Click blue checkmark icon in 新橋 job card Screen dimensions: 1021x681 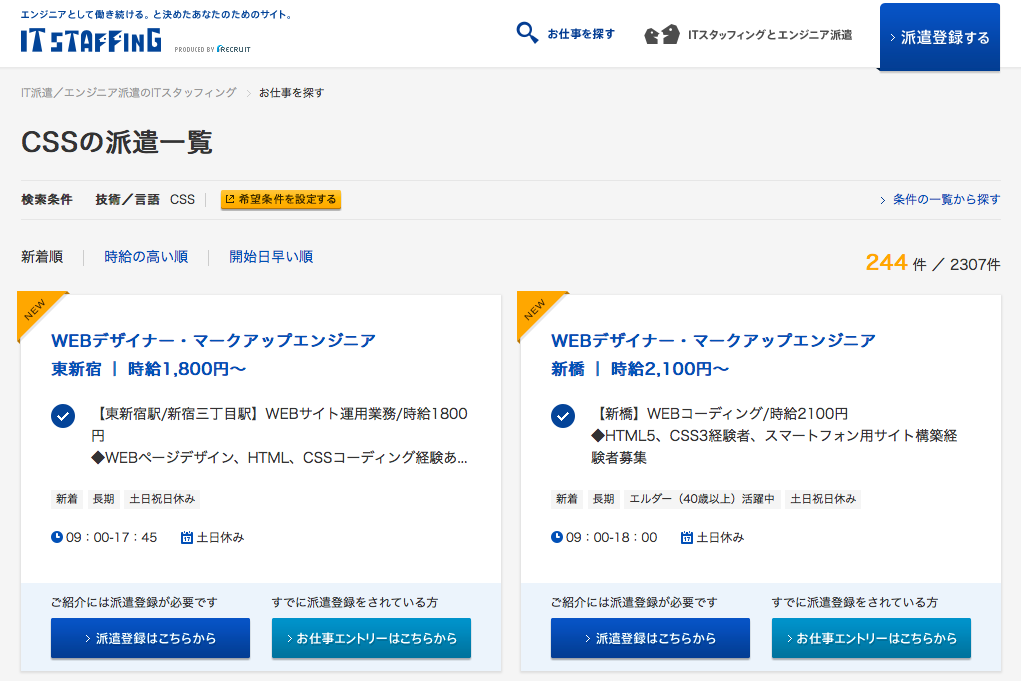pyautogui.click(x=563, y=416)
